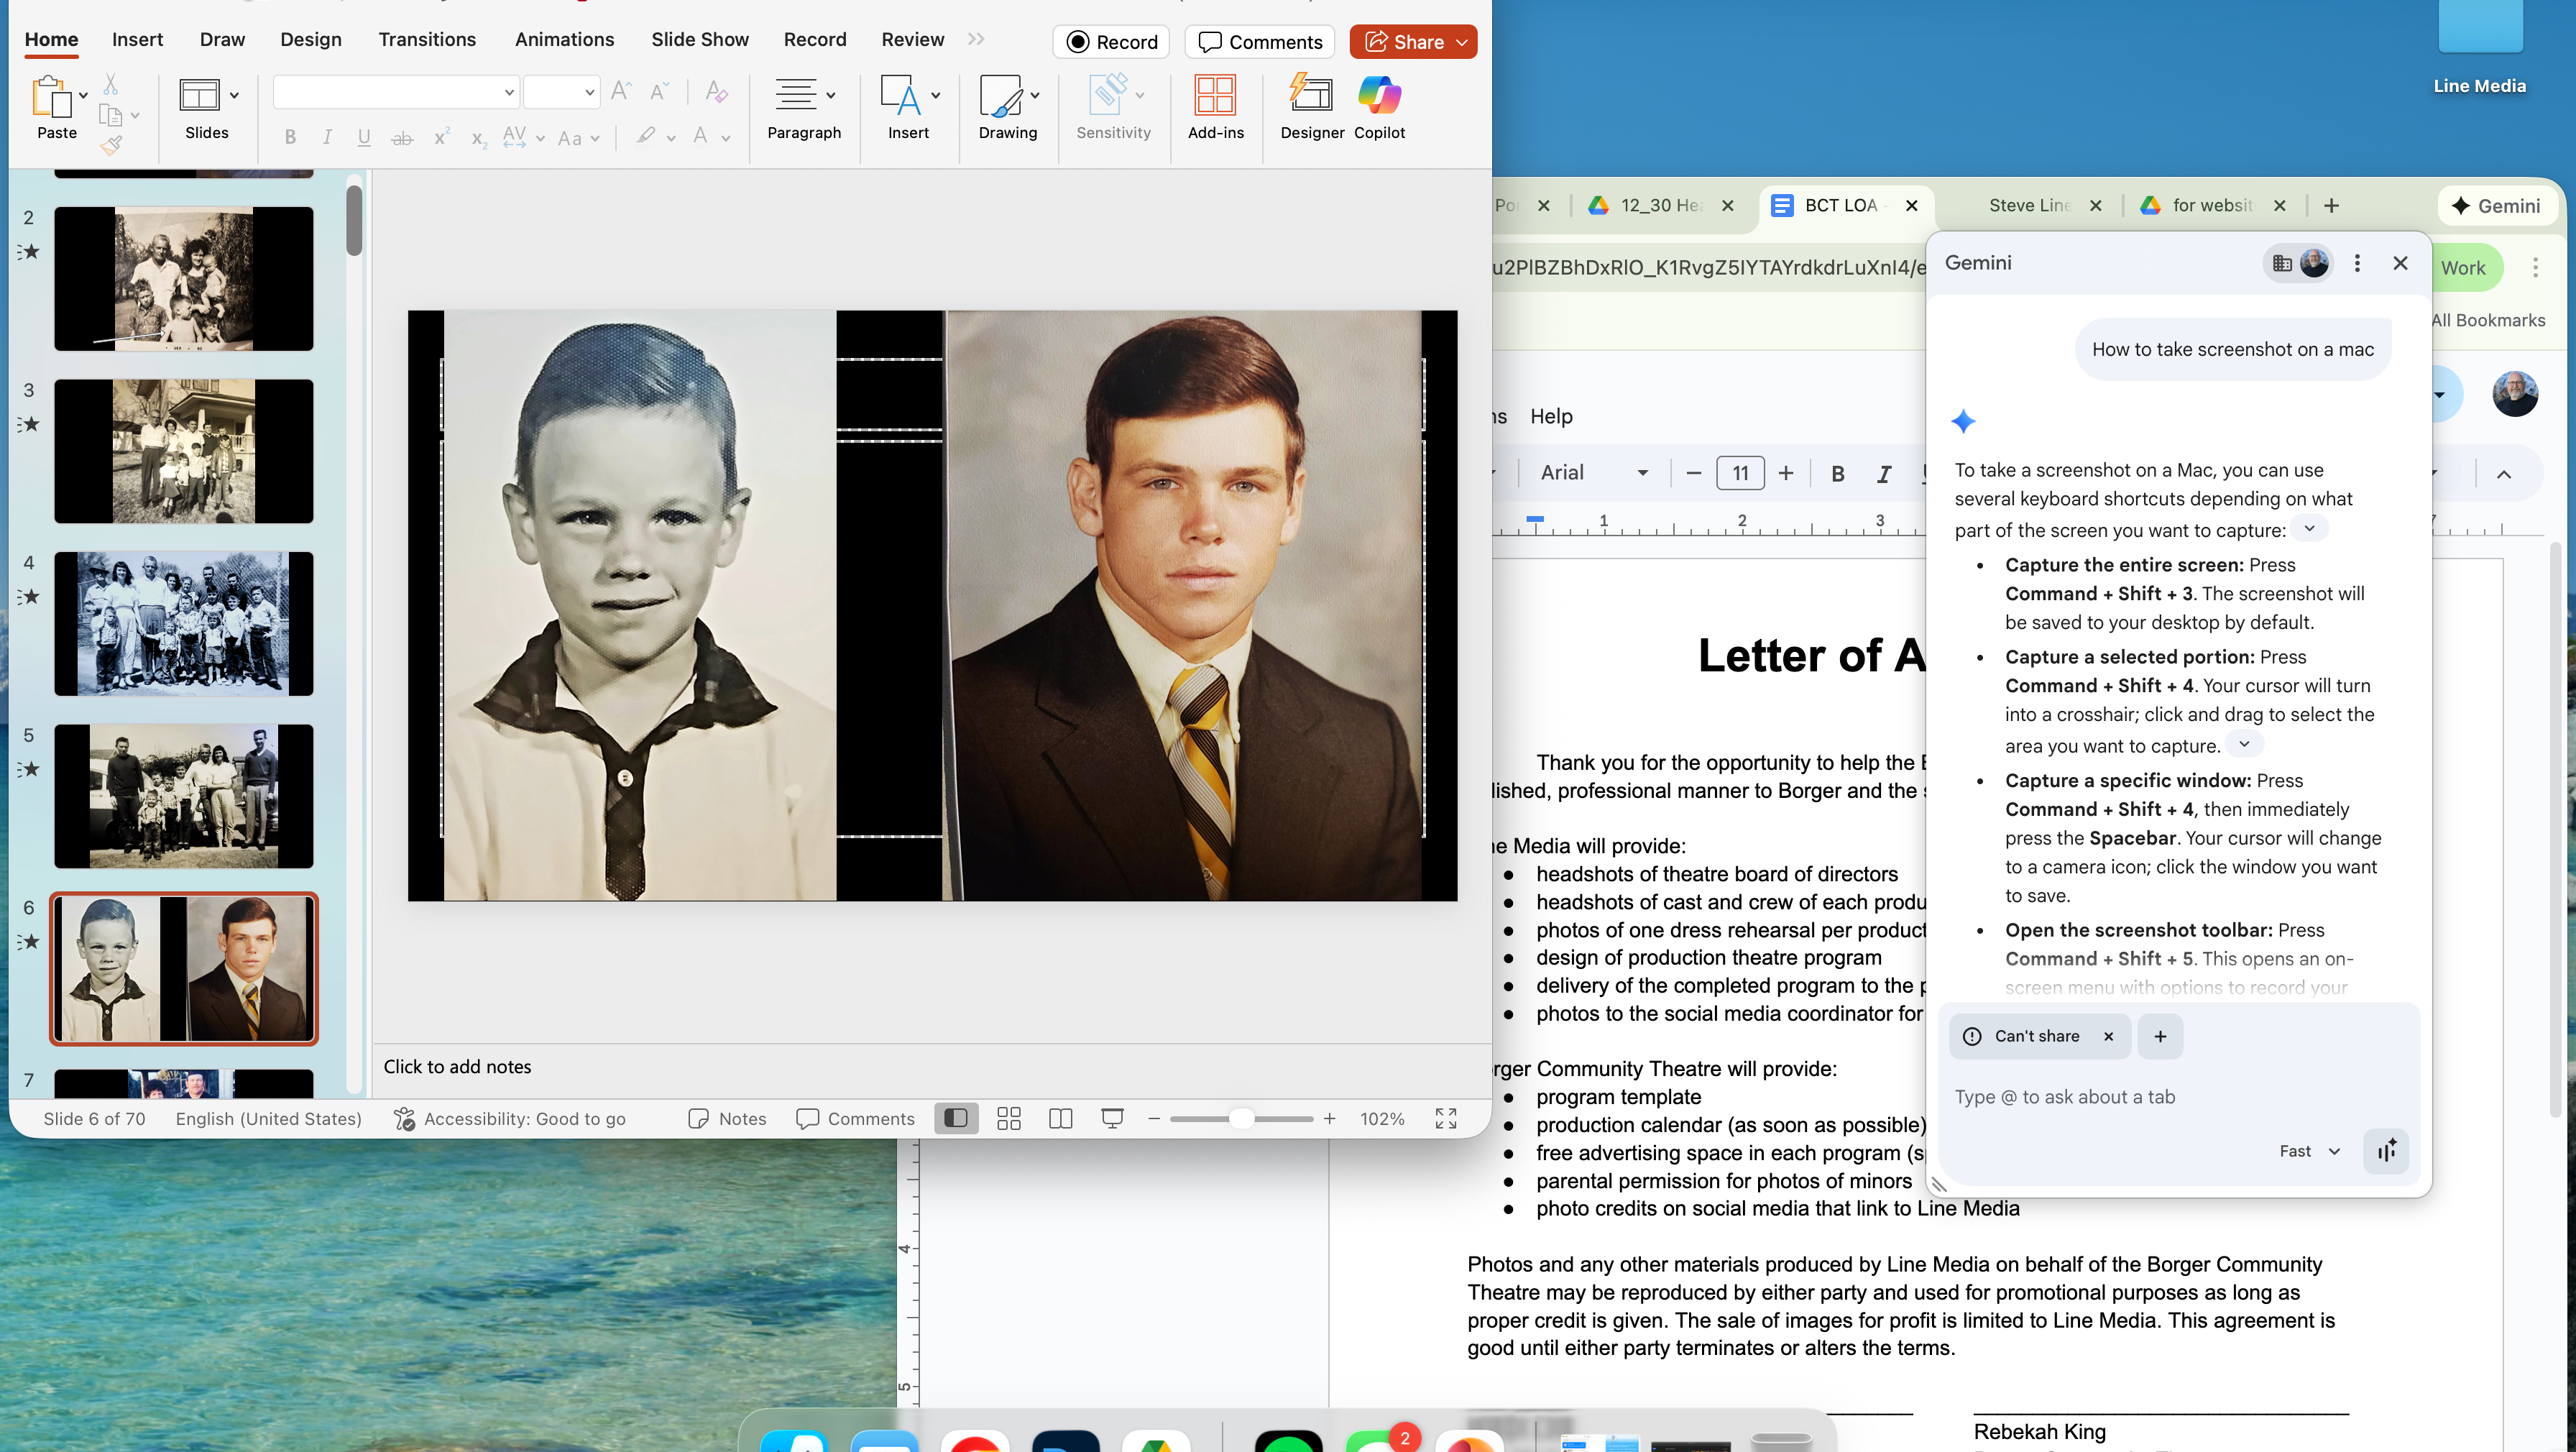Switch to BCT LOA browser tab

(1840, 205)
